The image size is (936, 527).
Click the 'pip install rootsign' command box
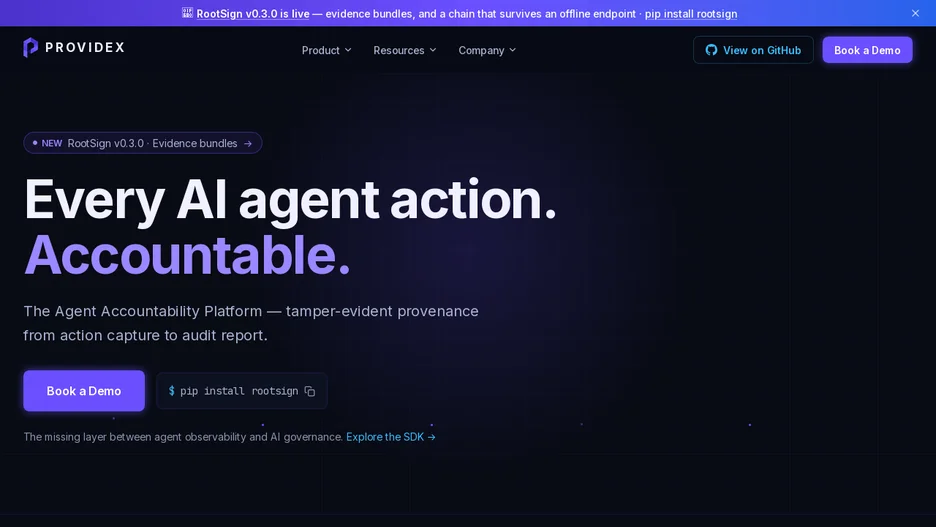click(242, 391)
